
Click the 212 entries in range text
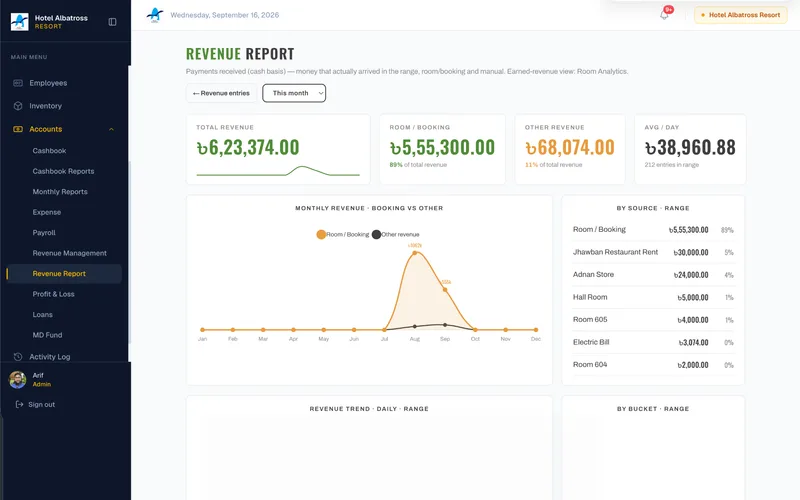coord(671,164)
